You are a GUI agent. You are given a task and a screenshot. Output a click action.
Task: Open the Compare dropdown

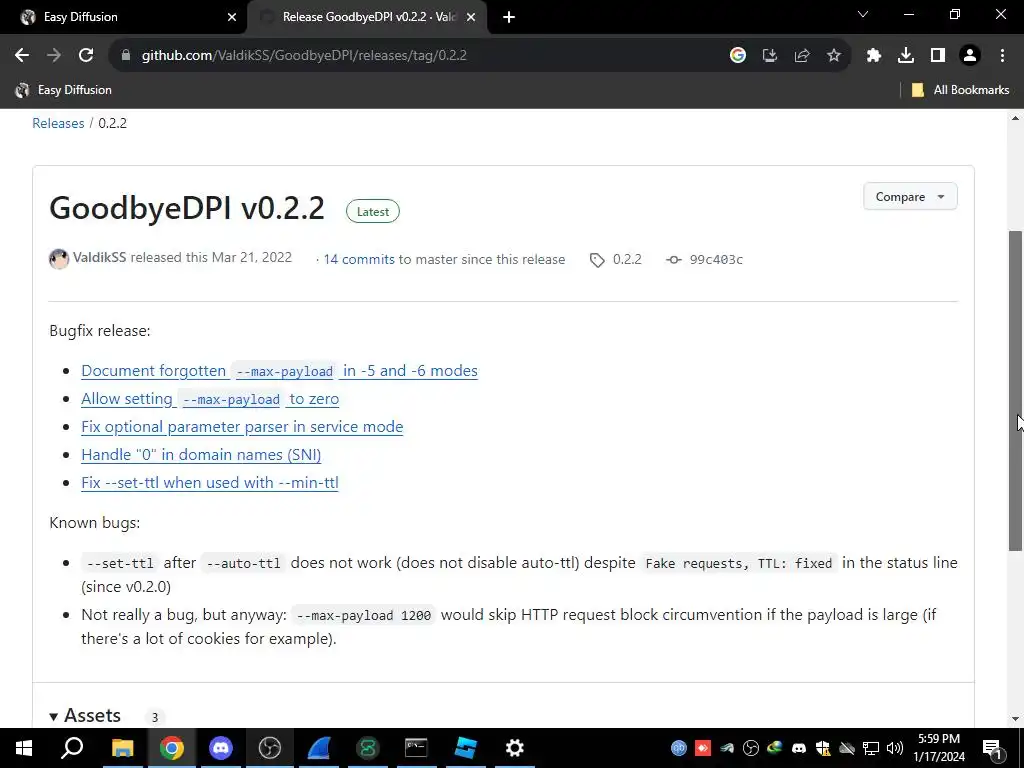coord(910,197)
